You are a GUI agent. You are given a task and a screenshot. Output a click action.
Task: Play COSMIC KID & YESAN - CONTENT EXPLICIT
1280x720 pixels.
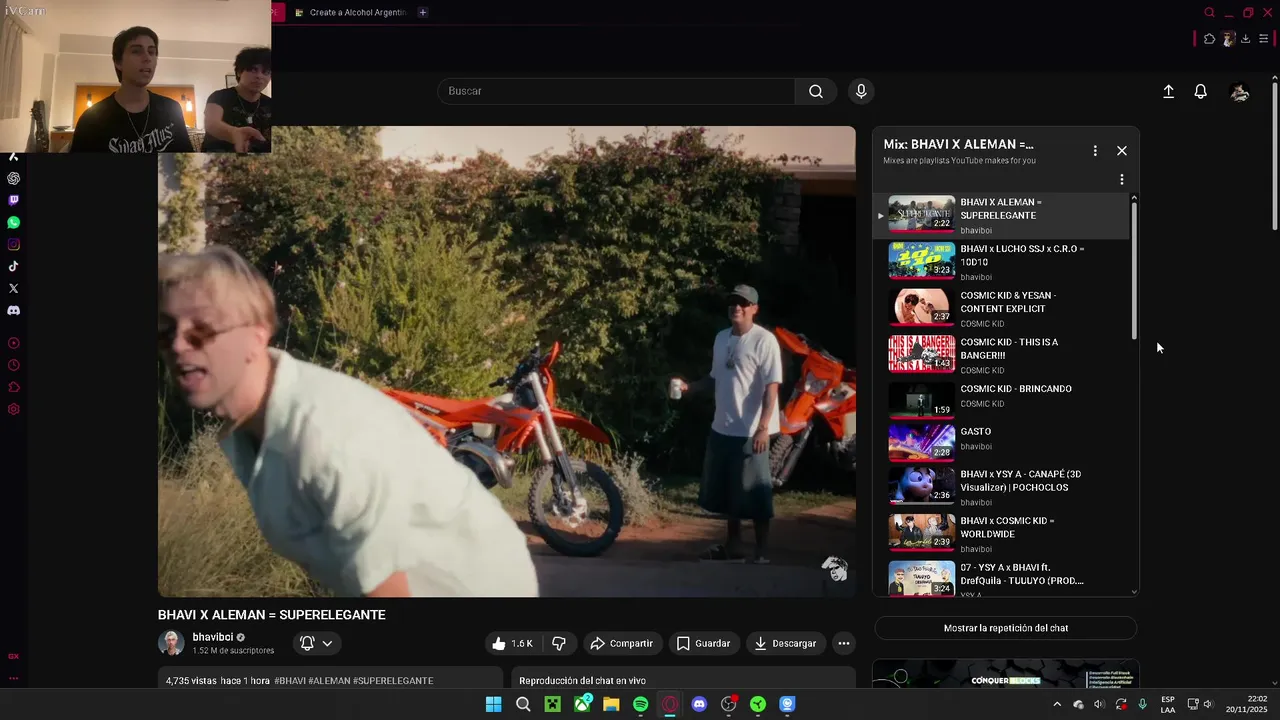point(1002,309)
